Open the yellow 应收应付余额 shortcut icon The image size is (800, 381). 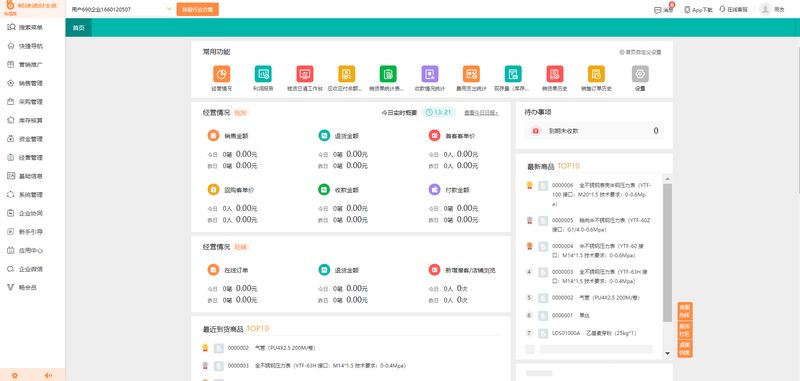[346, 74]
